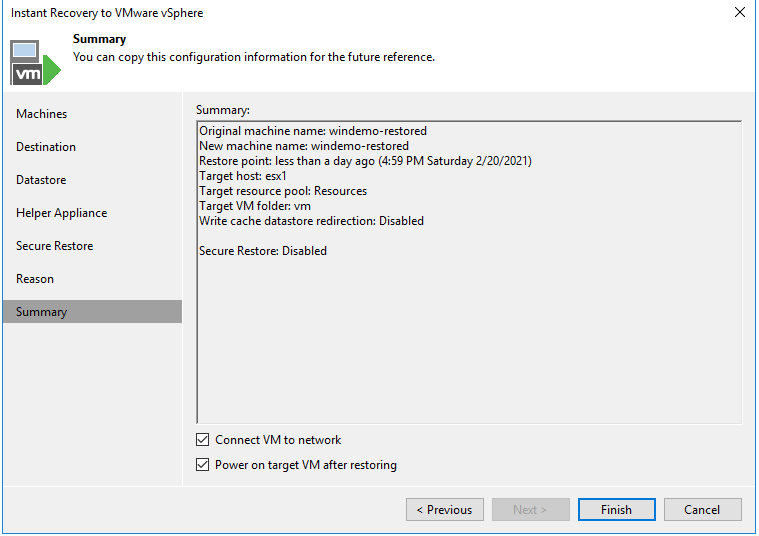Image resolution: width=759 pixels, height=536 pixels.
Task: Click the VM wizard icon in the header
Action: 36,63
